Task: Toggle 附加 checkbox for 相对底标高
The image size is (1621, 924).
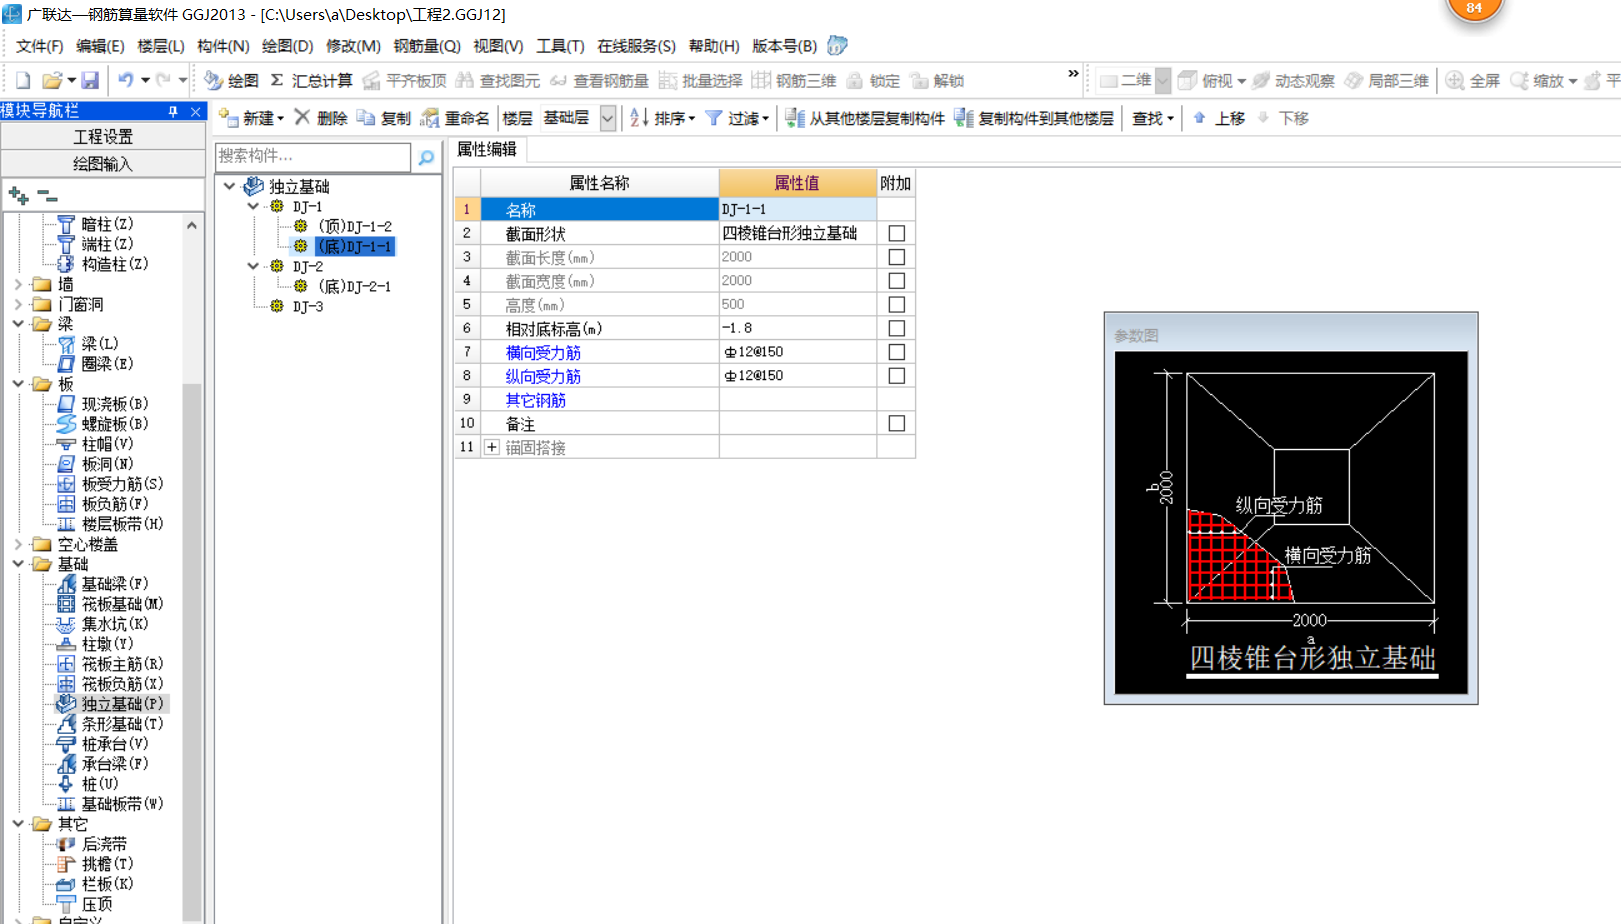Action: click(x=897, y=328)
